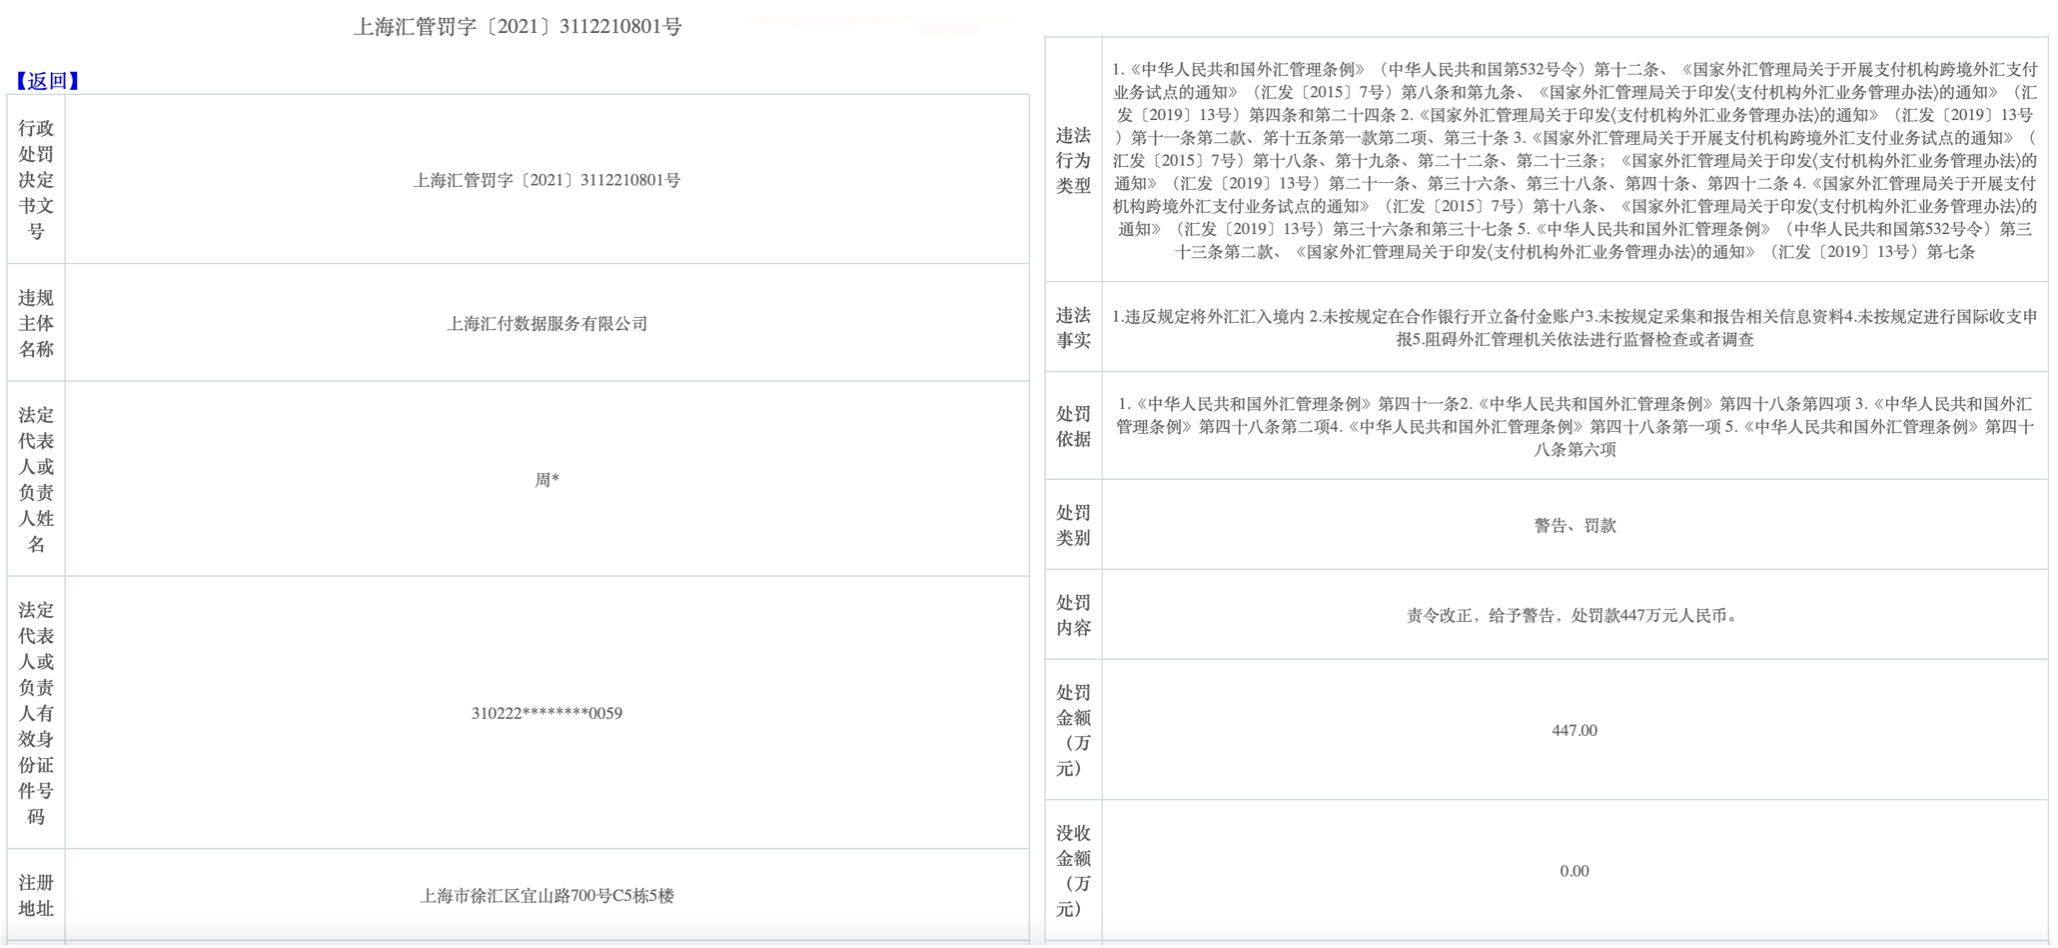Screen dimensions: 2058x948
Task: Click the 违规主体名称 row label
Action: pyautogui.click(x=36, y=323)
